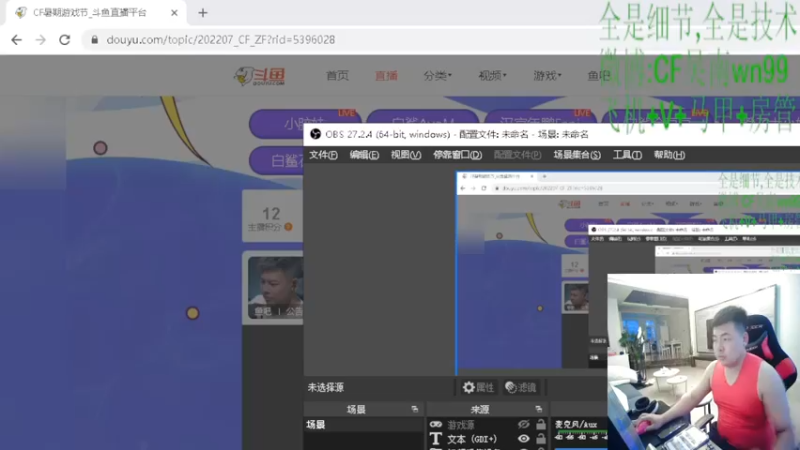Select the 游戏源 gamepad source icon
Screen dimensions: 800x450
coord(436,424)
